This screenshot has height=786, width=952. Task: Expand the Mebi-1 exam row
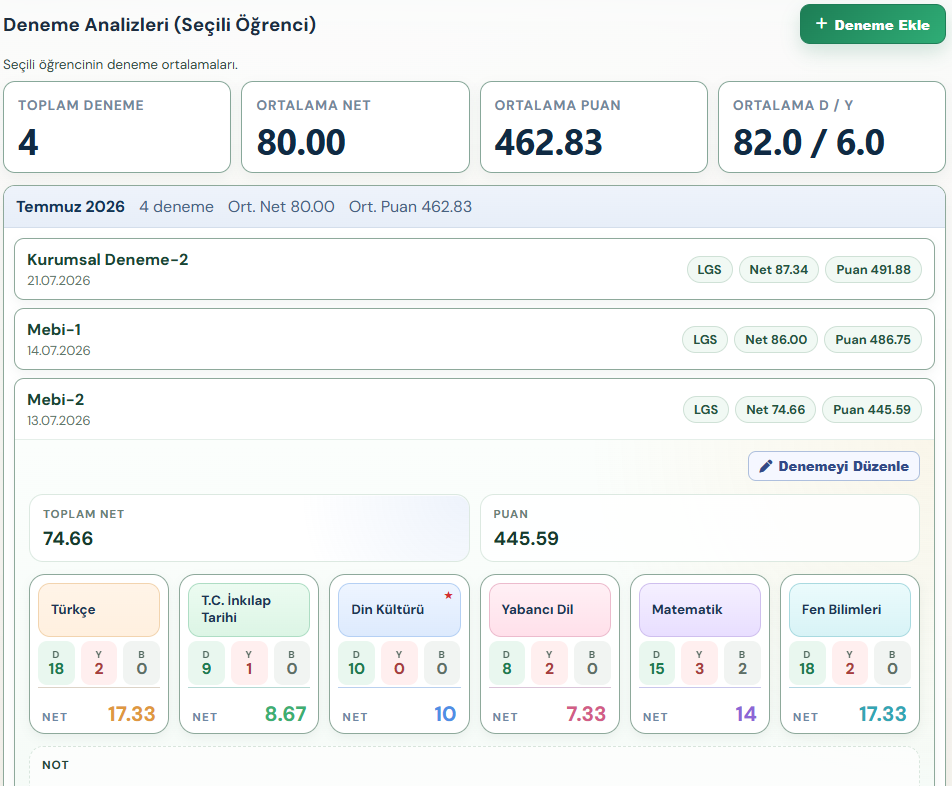coord(474,339)
